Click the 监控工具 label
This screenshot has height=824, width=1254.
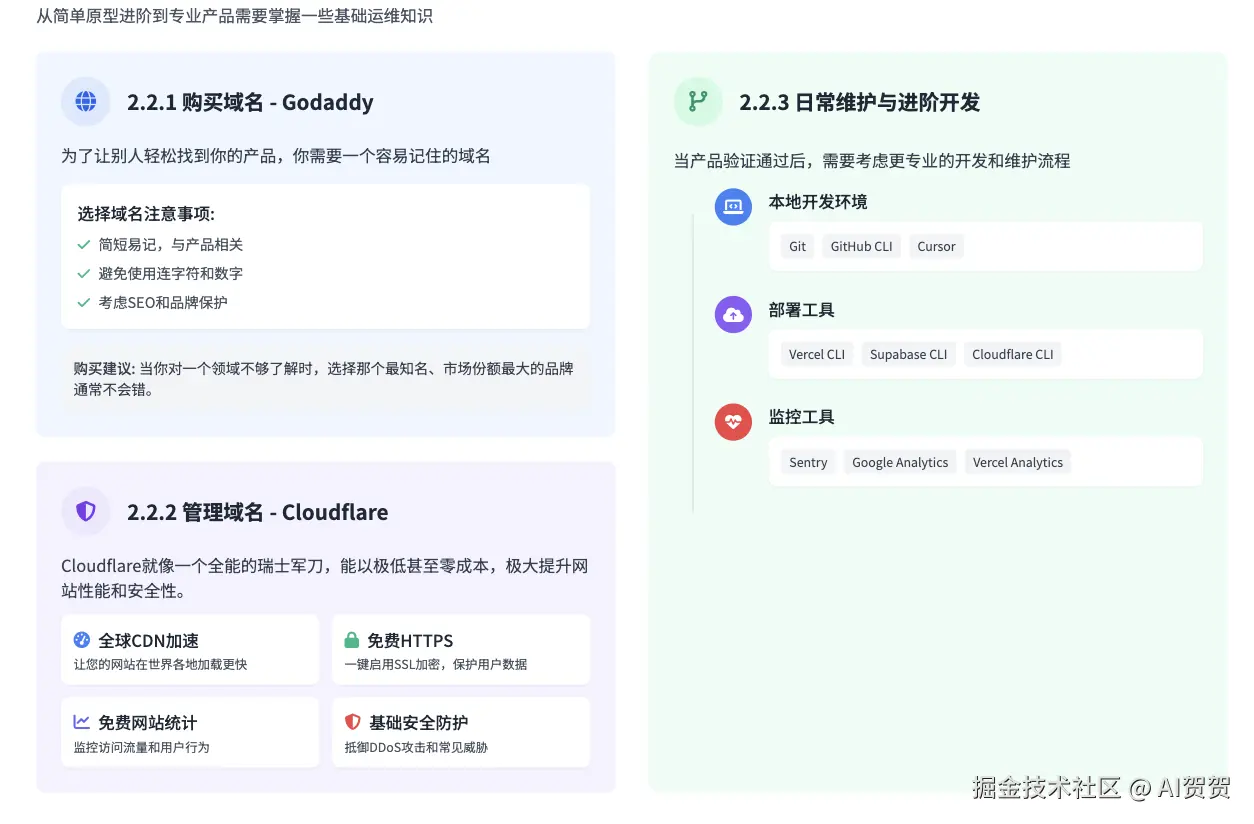click(801, 417)
